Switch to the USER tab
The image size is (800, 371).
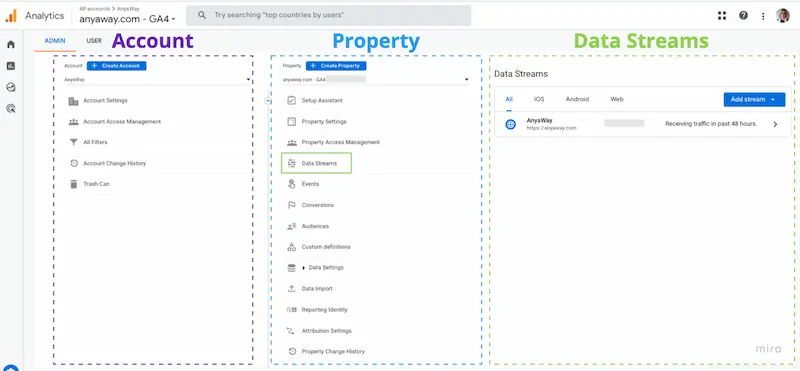94,41
